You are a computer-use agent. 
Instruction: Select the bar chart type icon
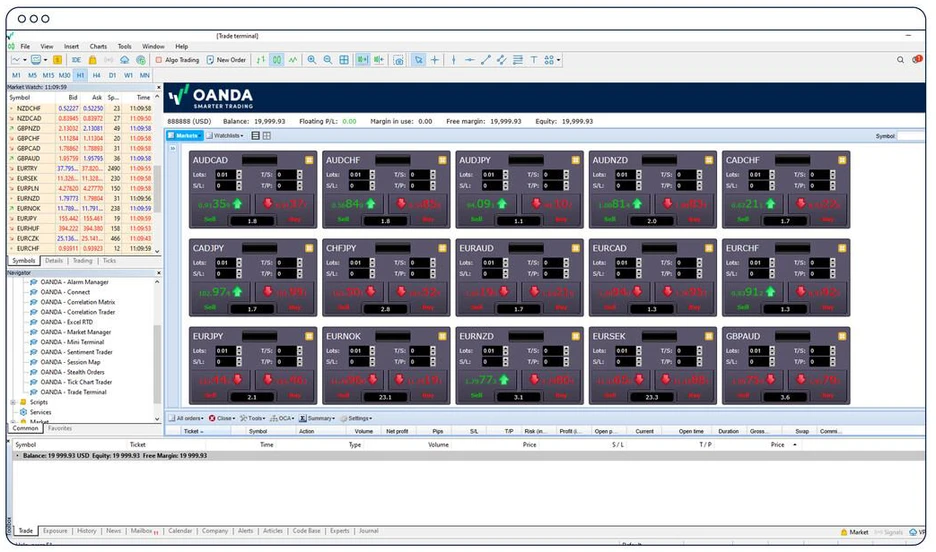click(261, 60)
